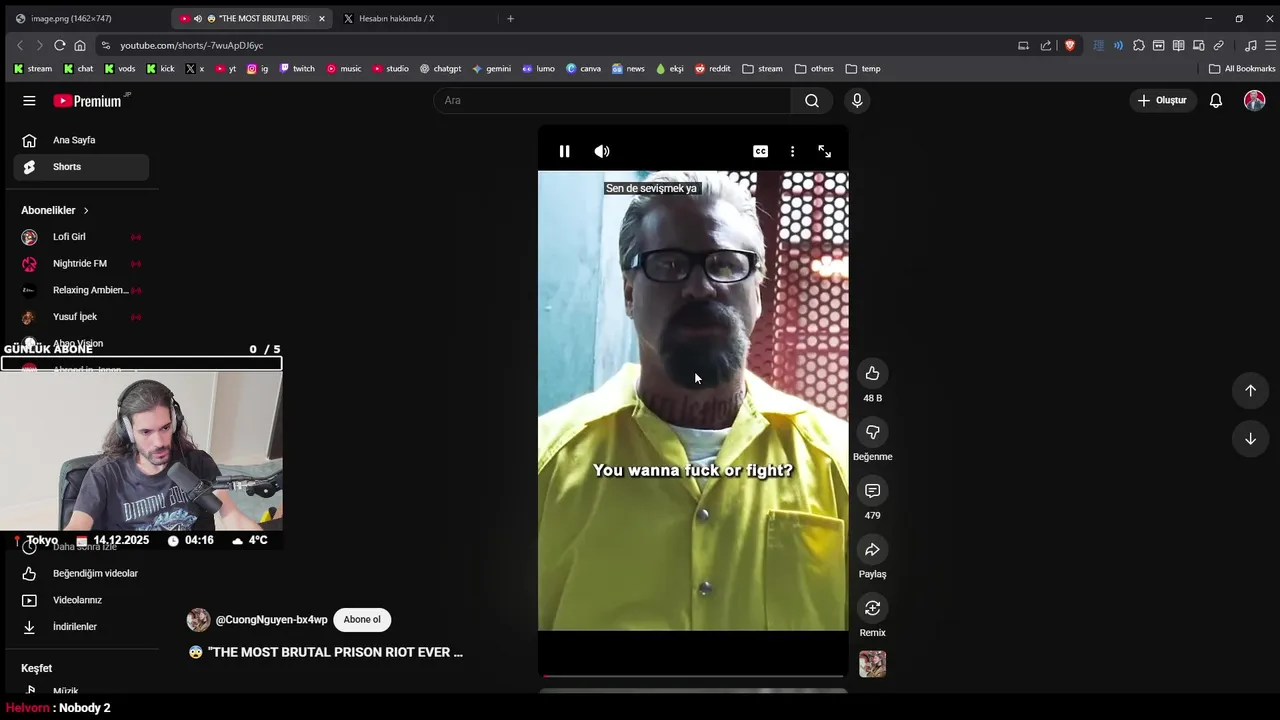Go to the next Short
1280x720 pixels.
click(1250, 438)
